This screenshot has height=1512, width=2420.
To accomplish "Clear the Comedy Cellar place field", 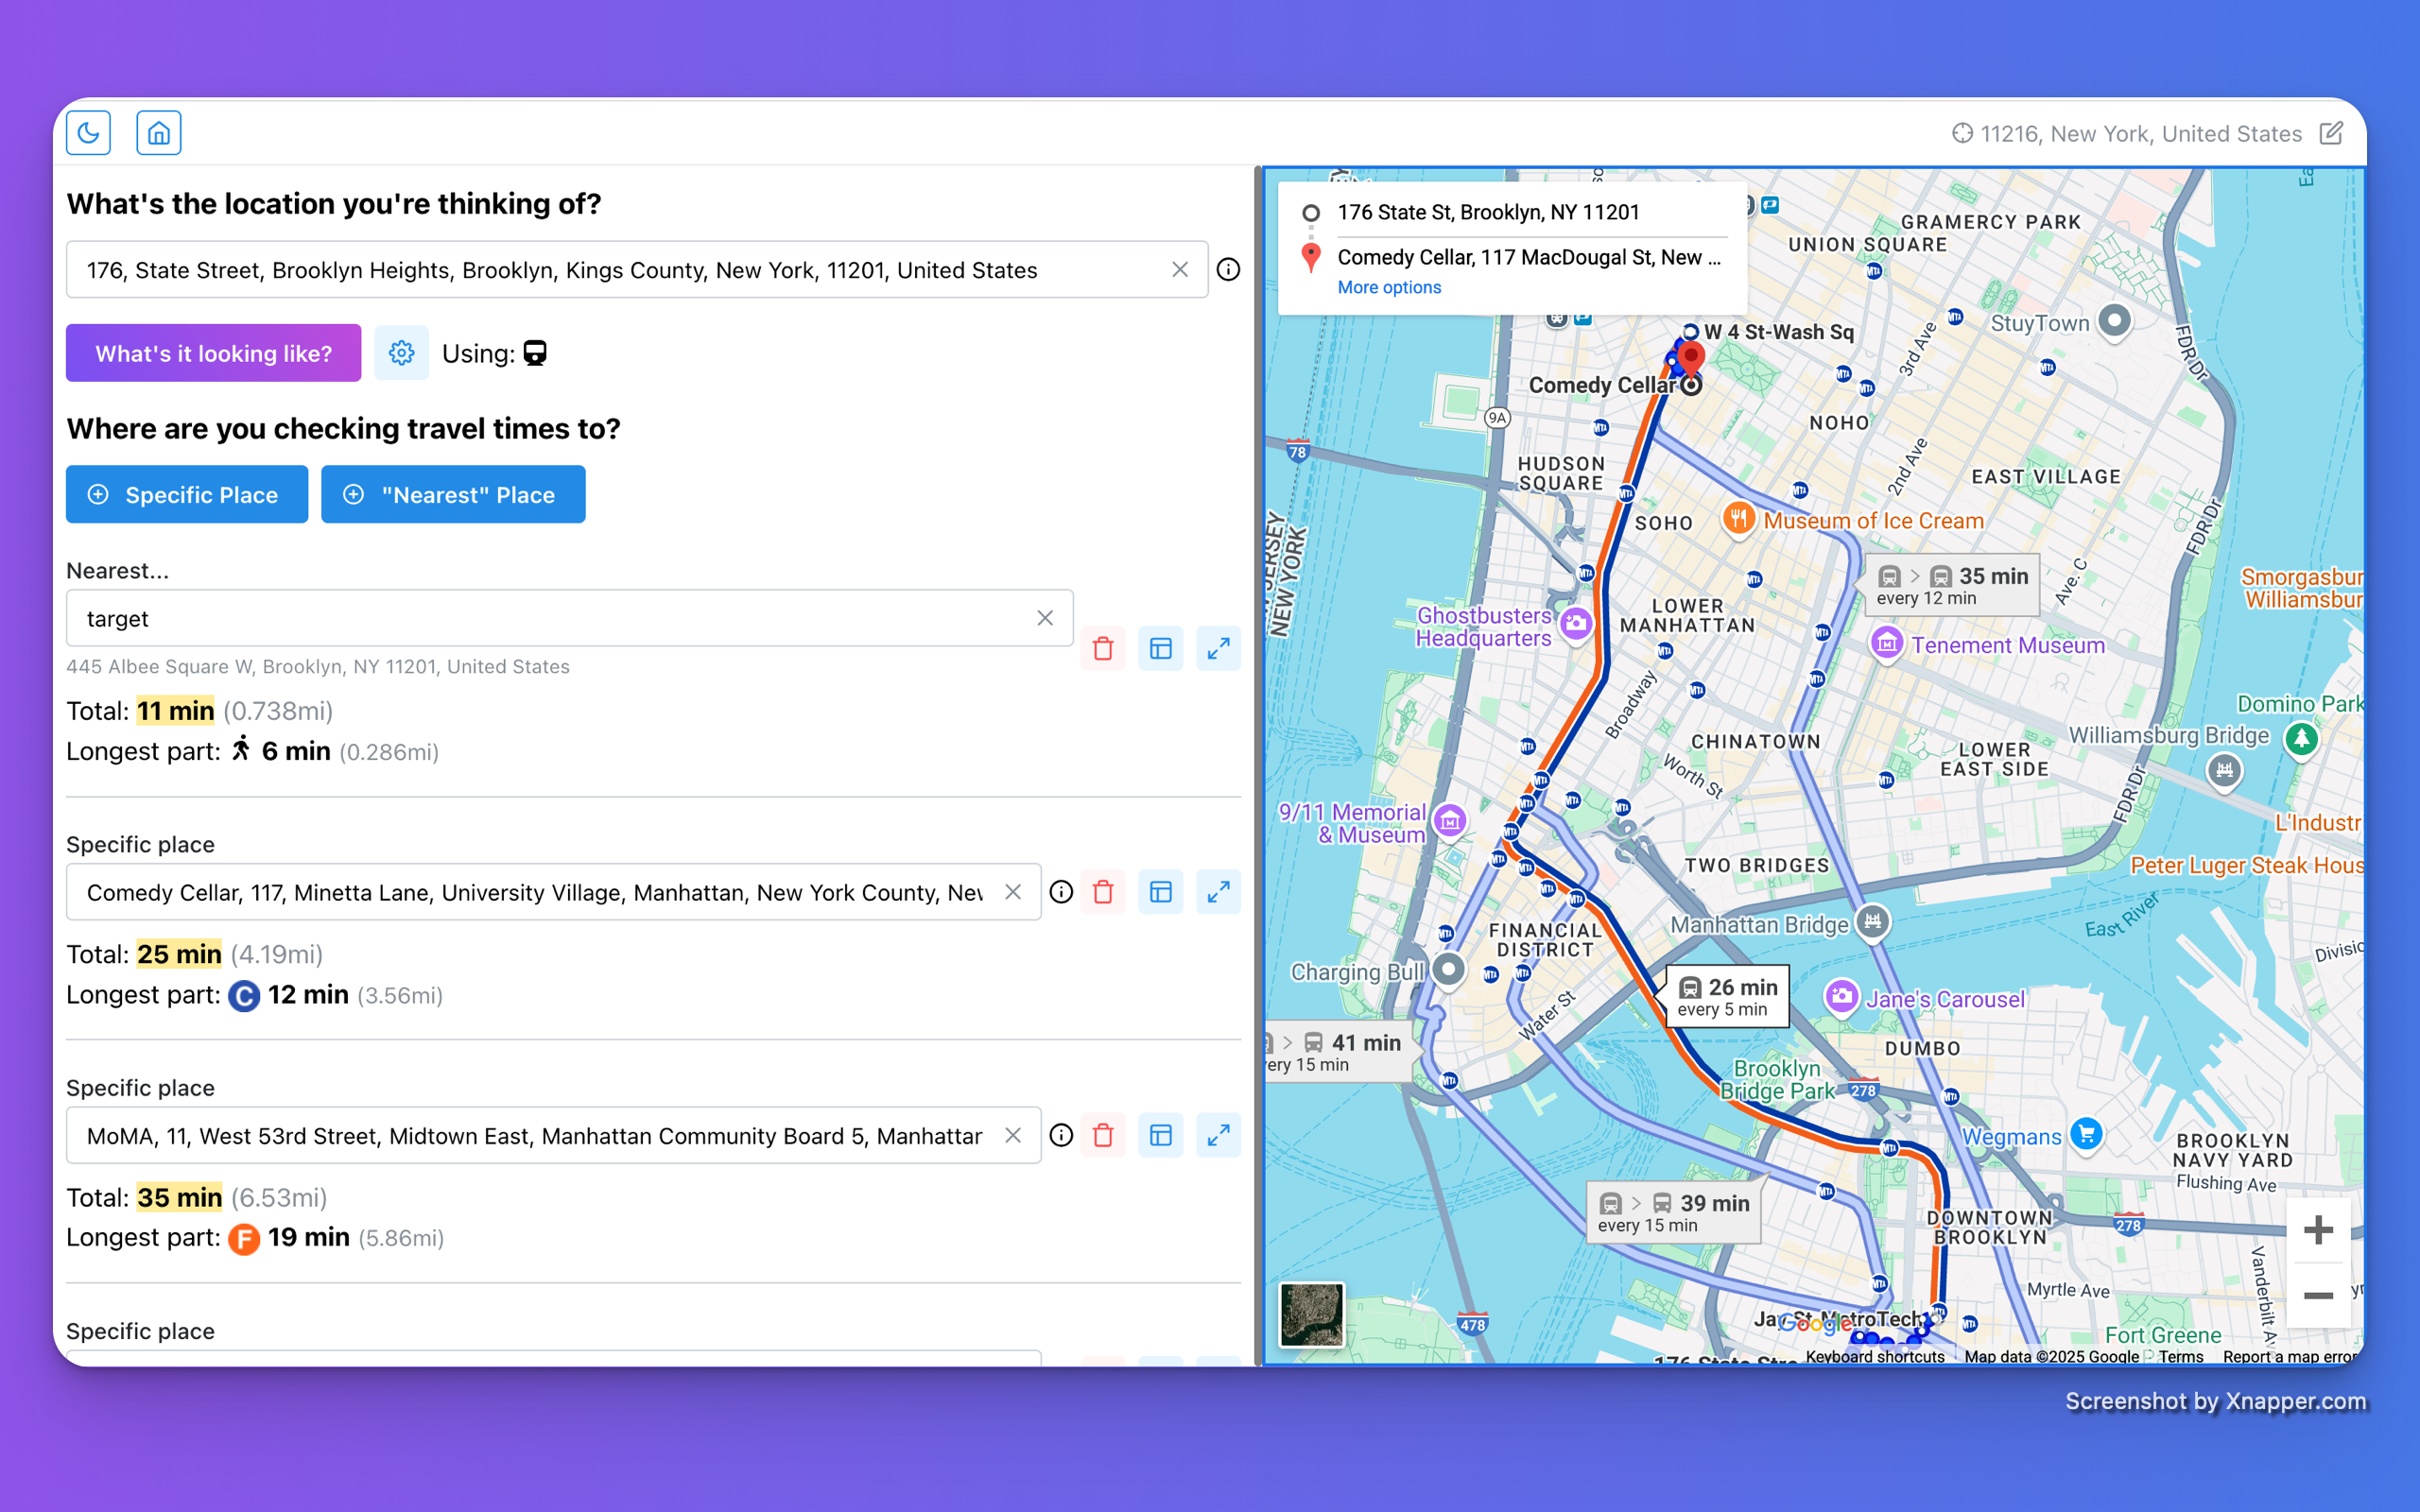I will [1013, 892].
